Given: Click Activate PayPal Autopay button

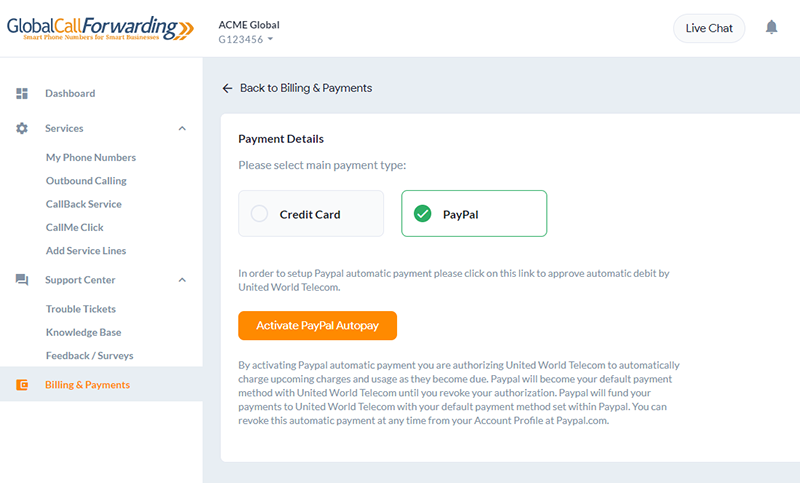Looking at the screenshot, I should pyautogui.click(x=317, y=325).
